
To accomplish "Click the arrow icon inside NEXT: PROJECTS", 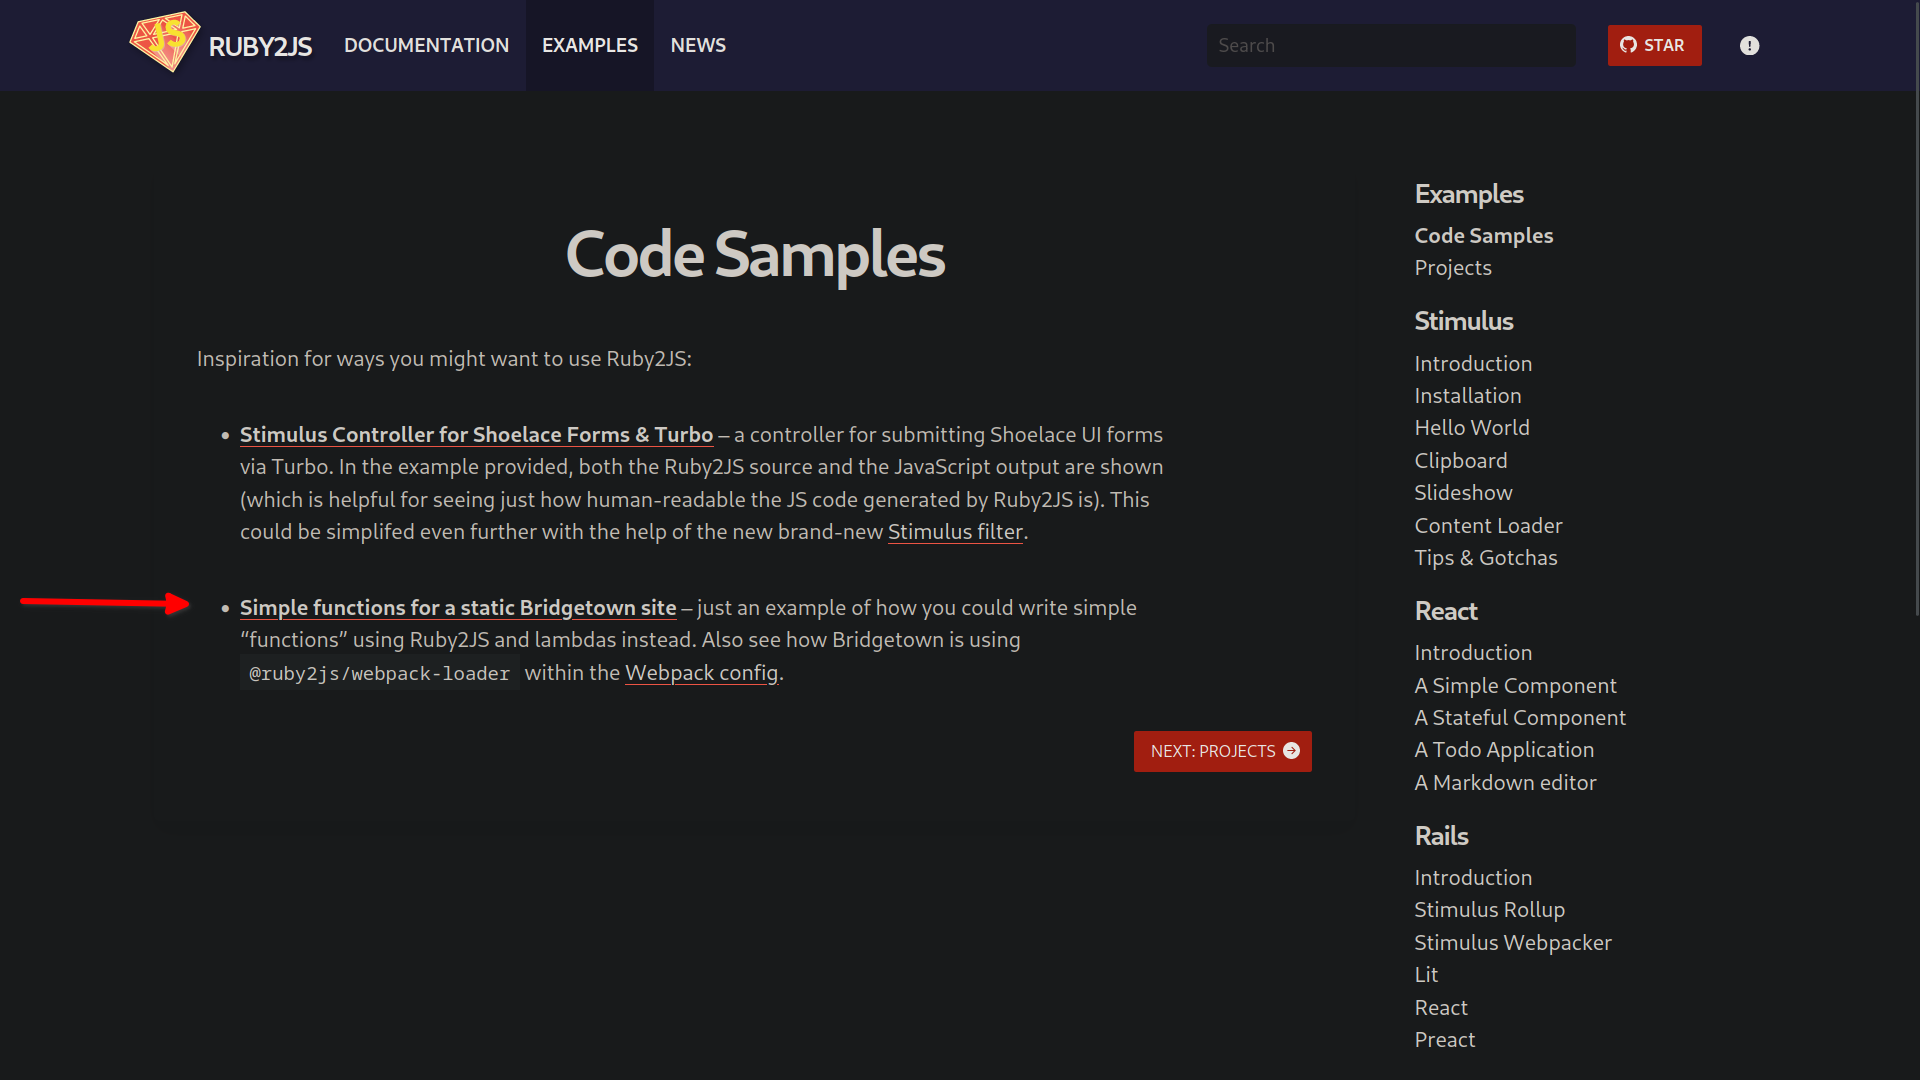I will pyautogui.click(x=1293, y=751).
